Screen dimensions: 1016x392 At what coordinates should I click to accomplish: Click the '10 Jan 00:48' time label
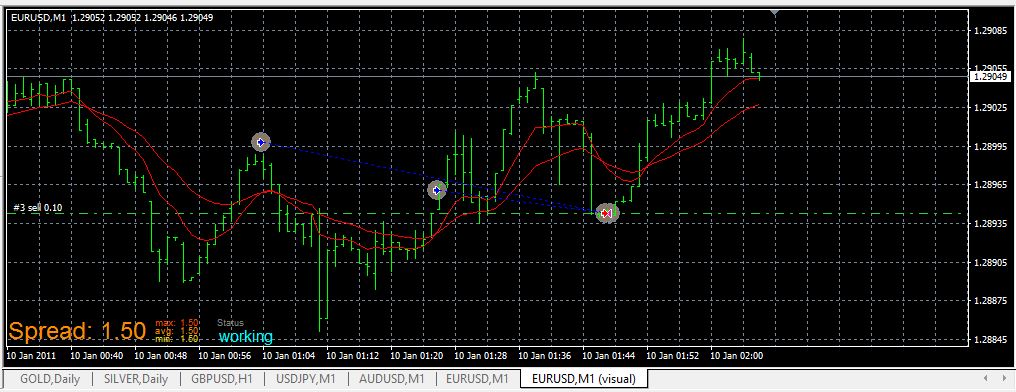[161, 355]
